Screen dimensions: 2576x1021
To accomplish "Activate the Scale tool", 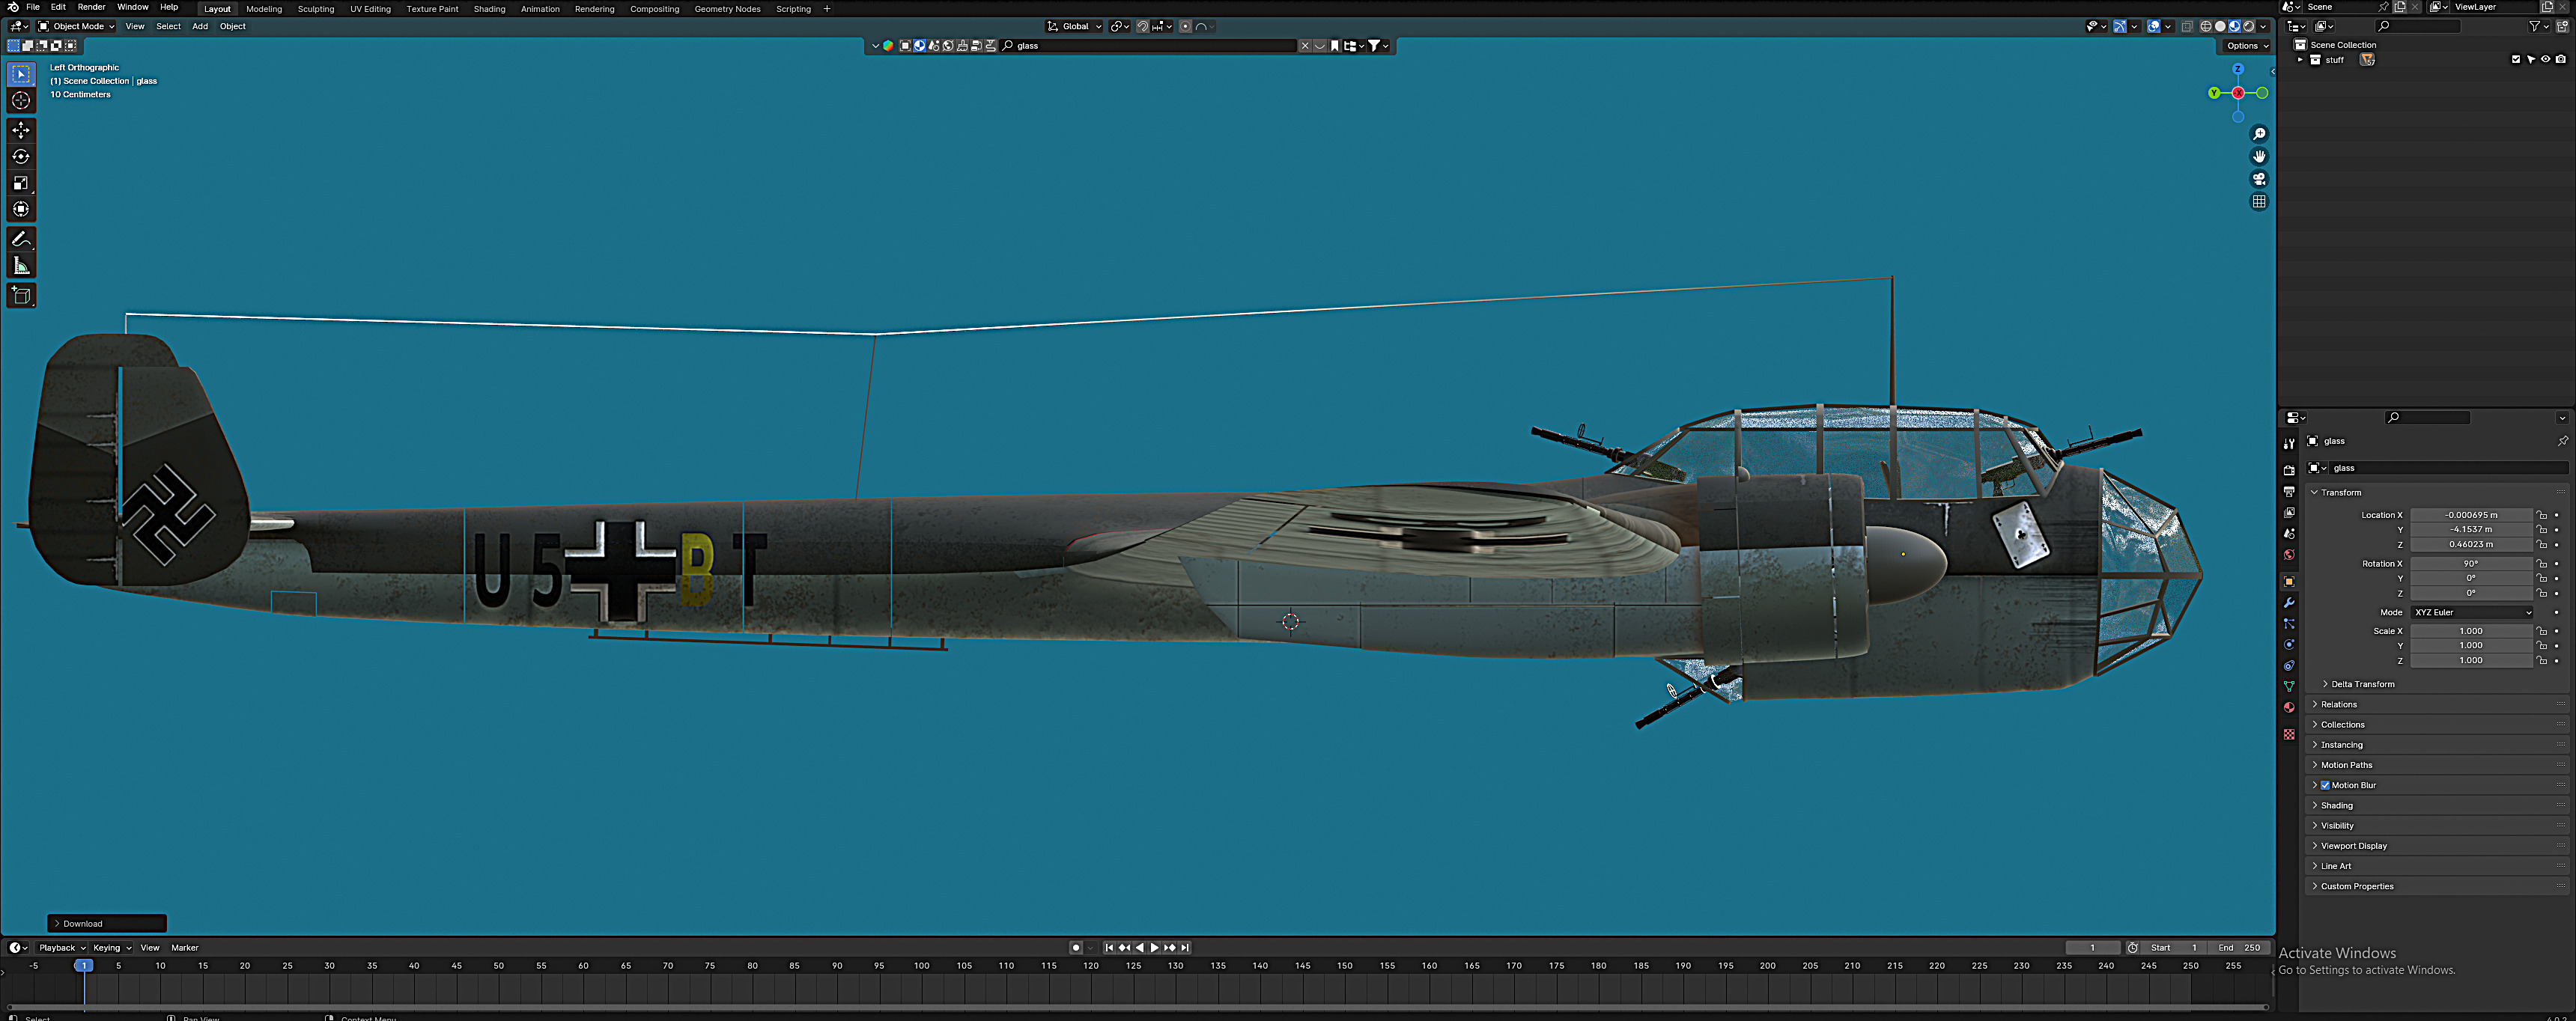I will click(x=21, y=182).
